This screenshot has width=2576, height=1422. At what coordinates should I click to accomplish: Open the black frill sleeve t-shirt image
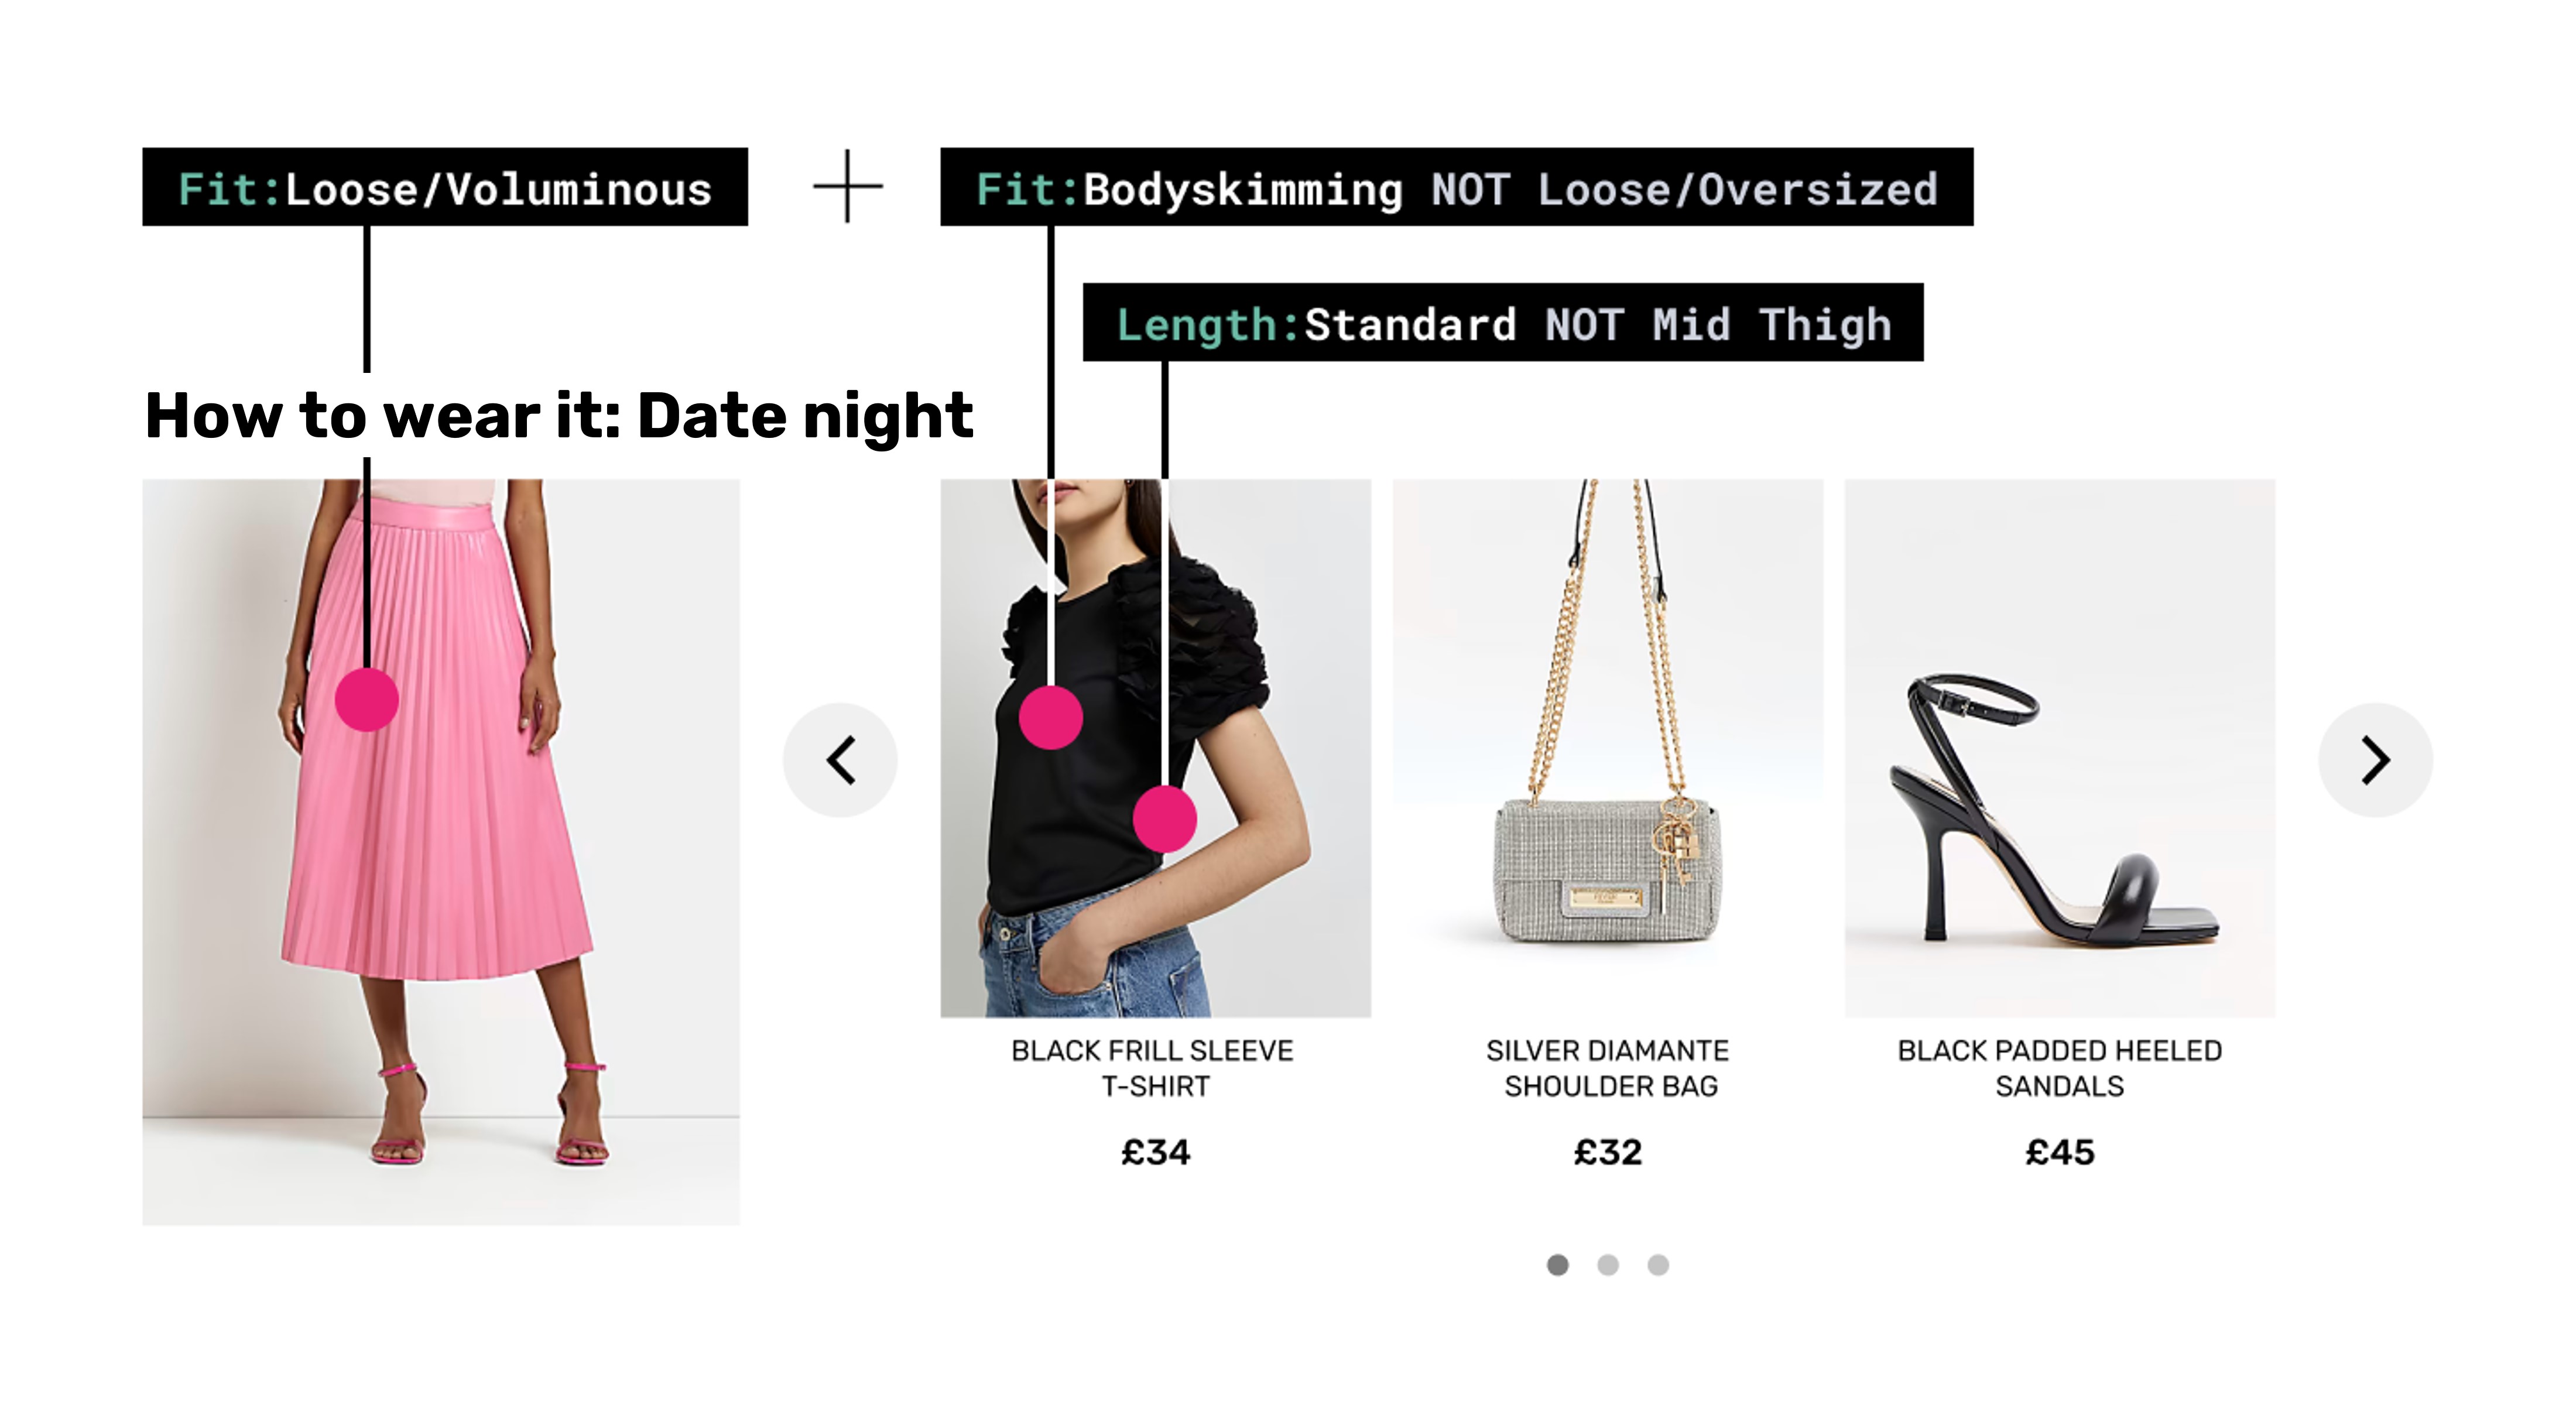(1155, 748)
